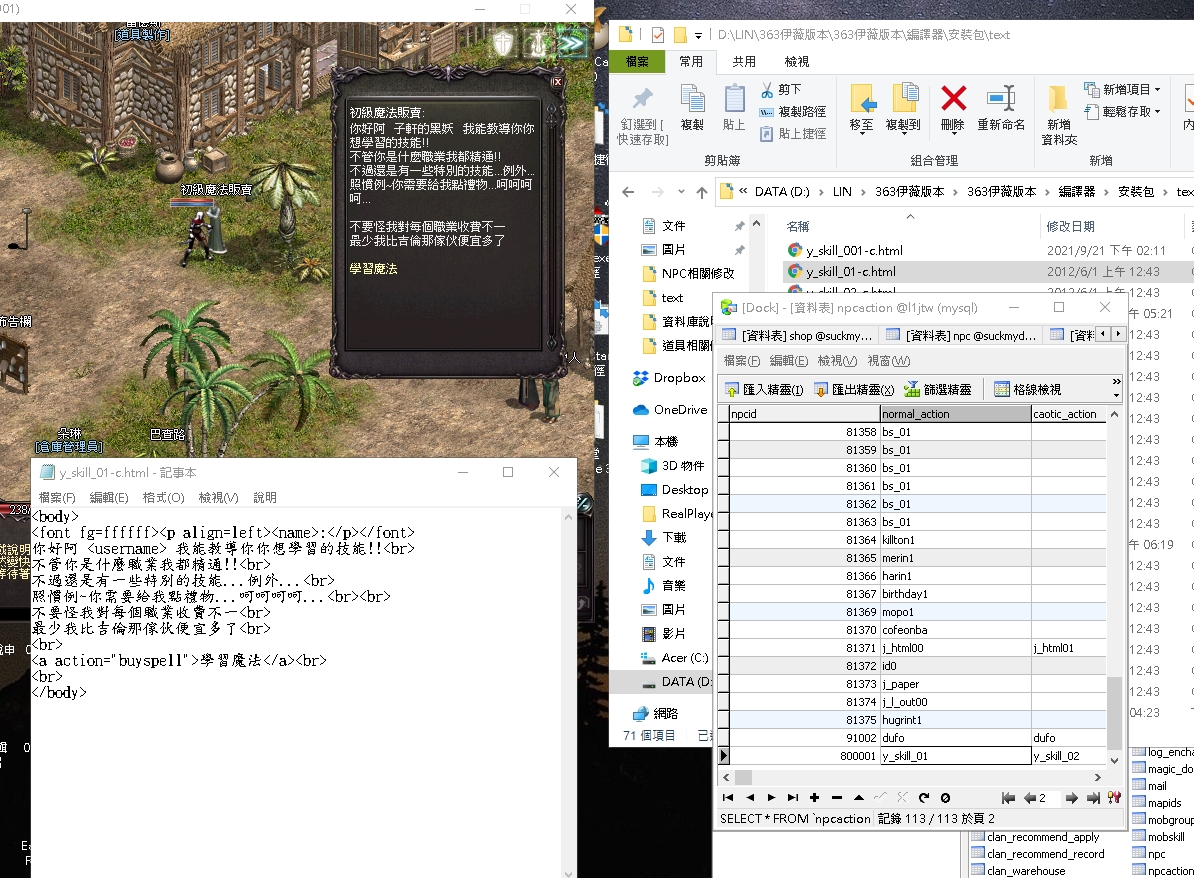The width and height of the screenshot is (1194, 878).
Task: Click Copy Path (複製路徑) in Explorer ribbon
Action: click(x=793, y=112)
